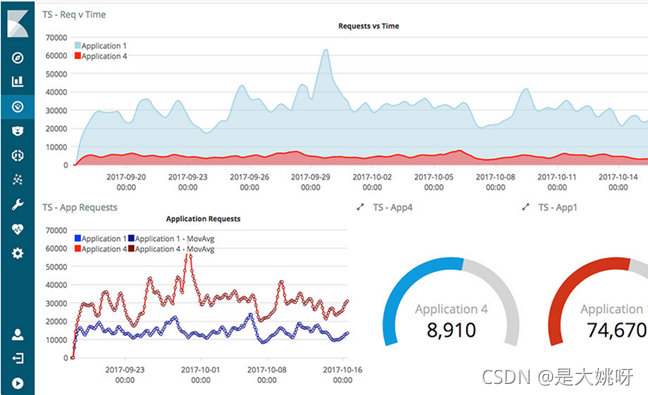This screenshot has width=648, height=395.
Task: Toggle Application 4 red legend in Application Requests
Action: click(100, 249)
